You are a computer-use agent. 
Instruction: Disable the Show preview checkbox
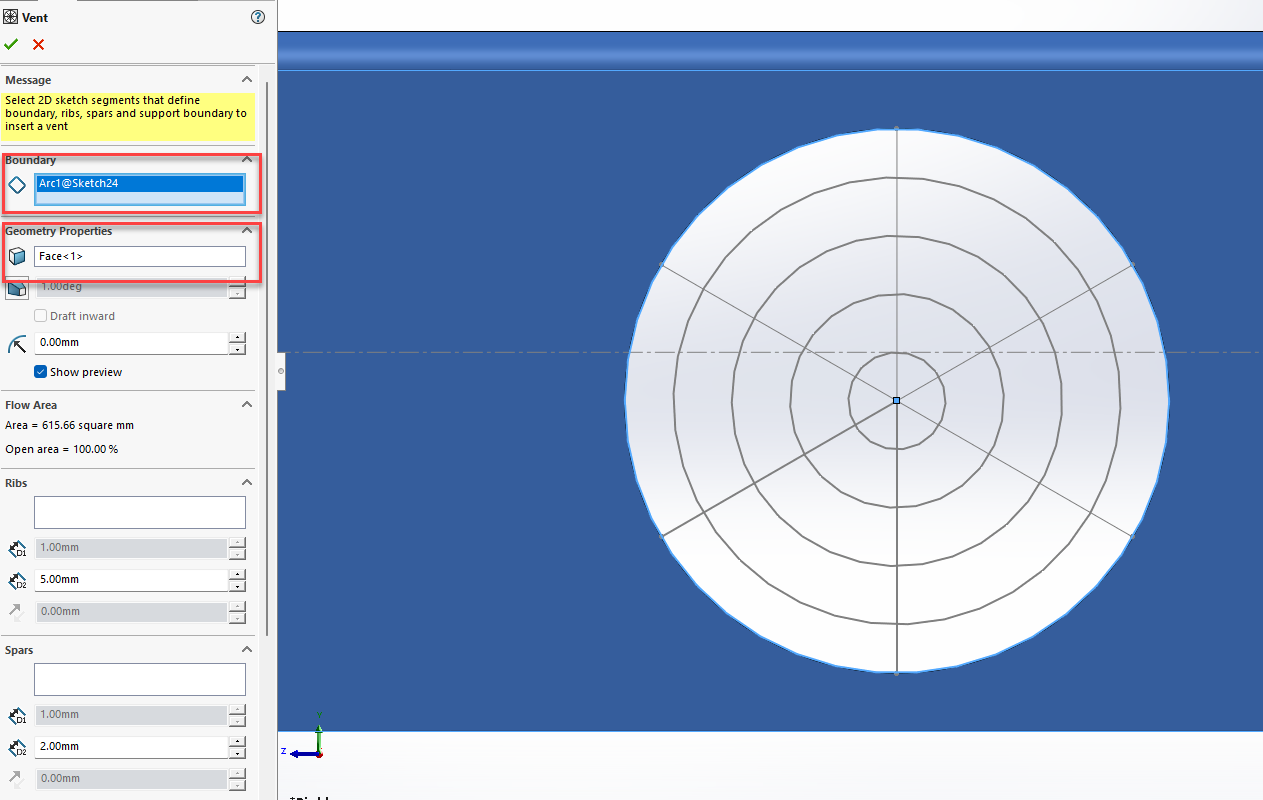coord(40,371)
